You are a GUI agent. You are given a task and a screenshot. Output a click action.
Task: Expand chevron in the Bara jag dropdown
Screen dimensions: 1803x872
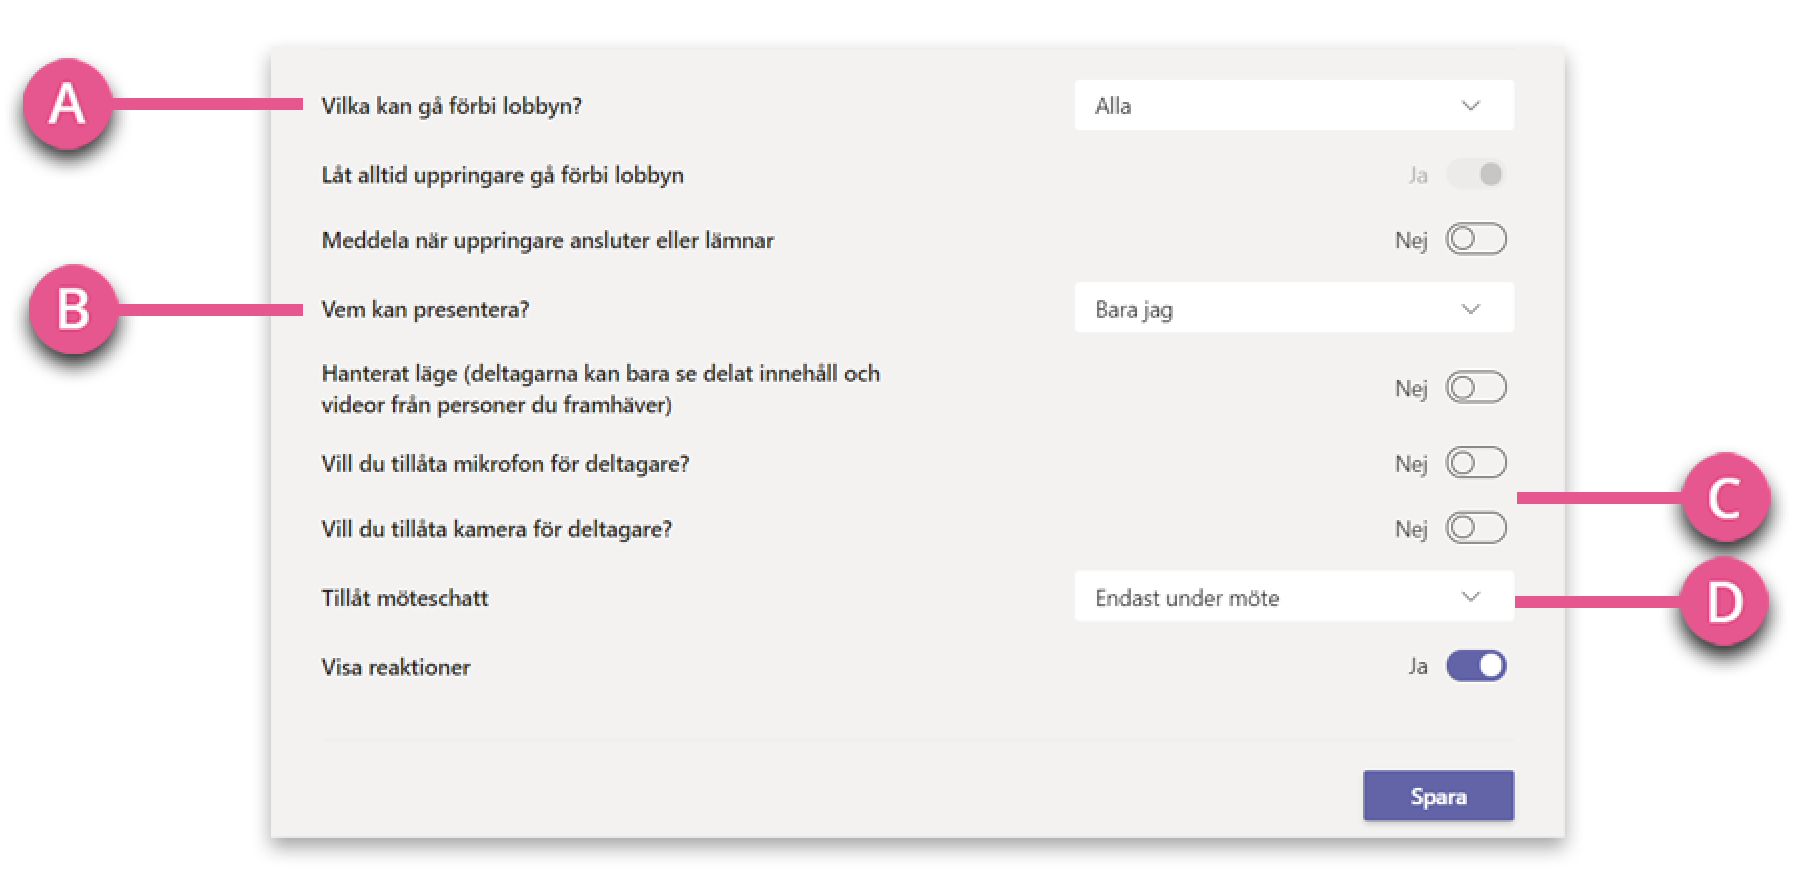[x=1470, y=309]
